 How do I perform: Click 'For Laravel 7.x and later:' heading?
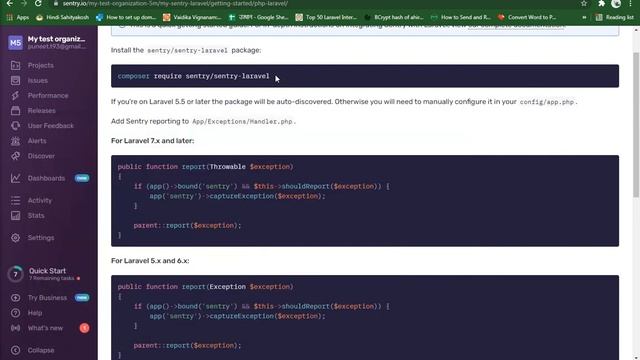pyautogui.click(x=153, y=140)
